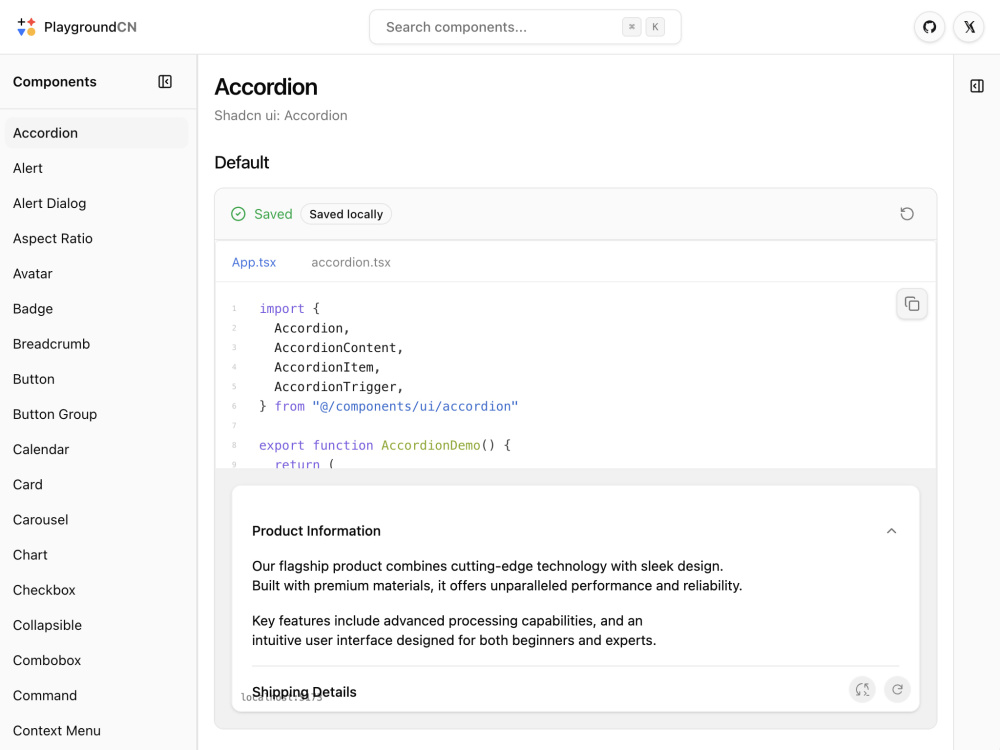Navigate to the Carousel component
The height and width of the screenshot is (750, 1000).
pos(96,520)
